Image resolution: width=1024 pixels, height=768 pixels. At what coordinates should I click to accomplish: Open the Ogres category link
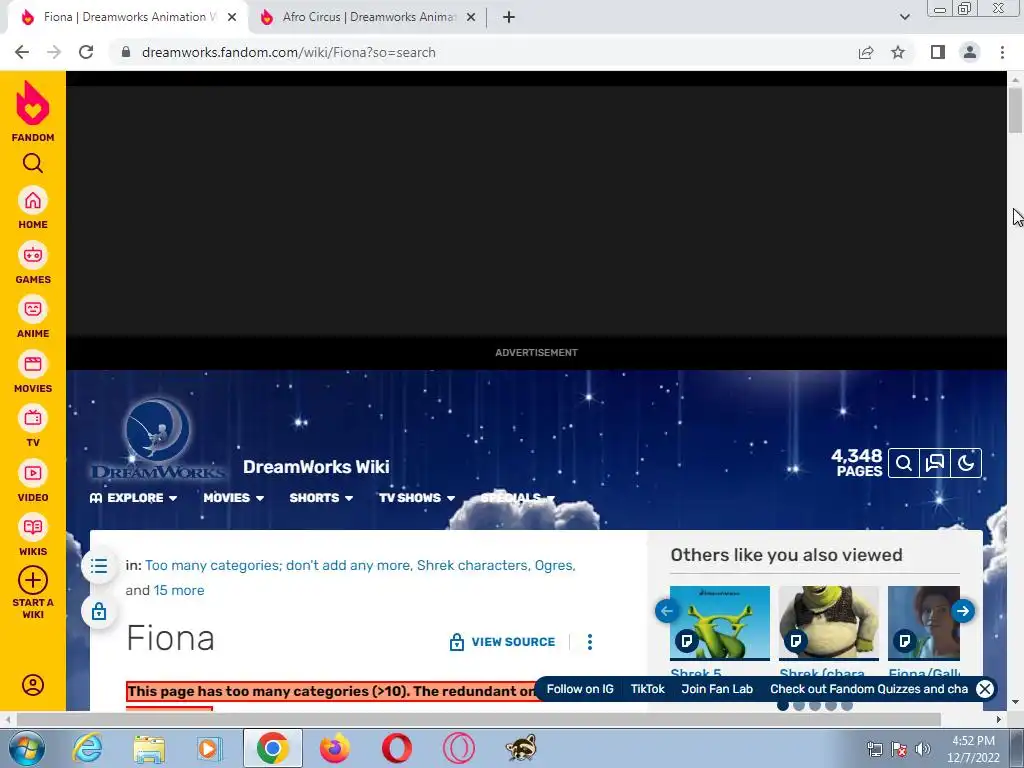click(x=554, y=566)
